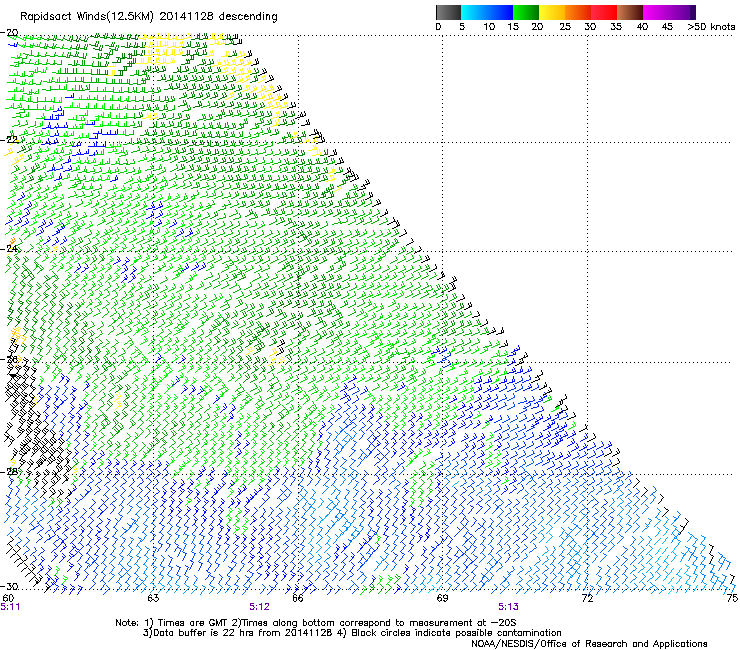Viewport: 740px width, 650px height.
Task: Click the chart title 'Rapidscat Winds(12.5KM) 20141128 descending'
Action: pyautogui.click(x=149, y=17)
